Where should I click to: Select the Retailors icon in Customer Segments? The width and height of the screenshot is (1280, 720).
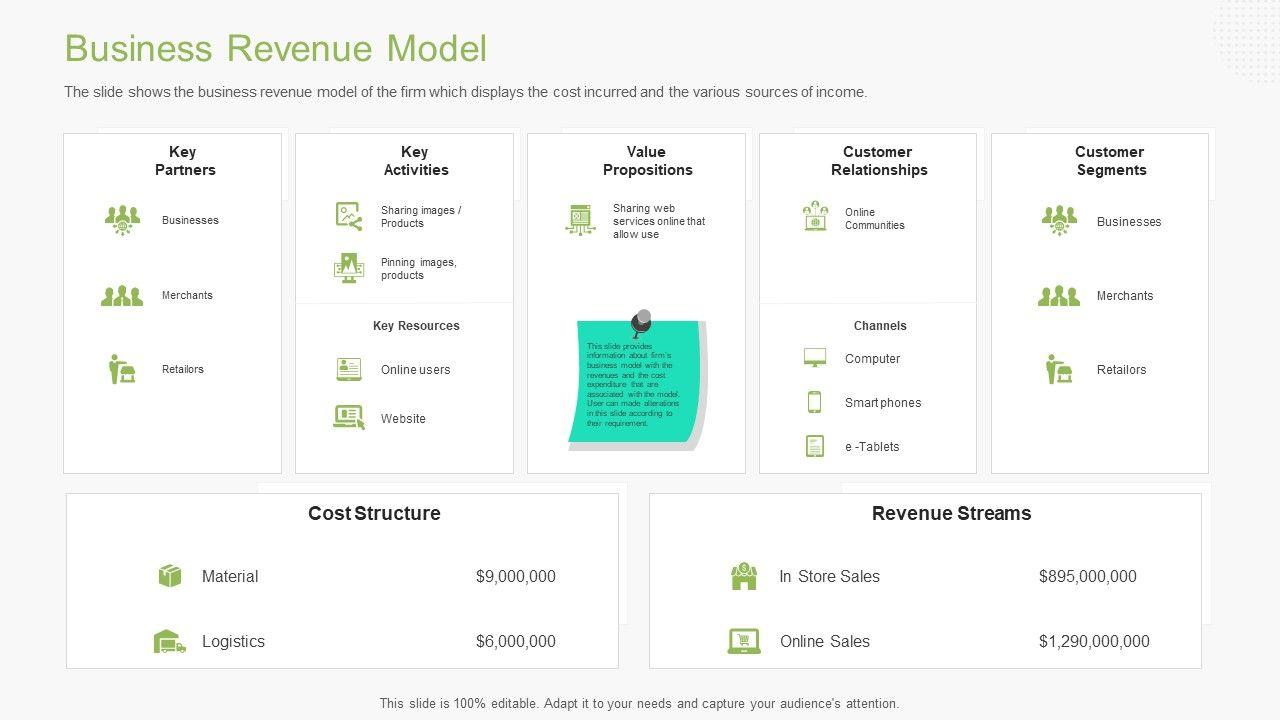(x=1059, y=369)
